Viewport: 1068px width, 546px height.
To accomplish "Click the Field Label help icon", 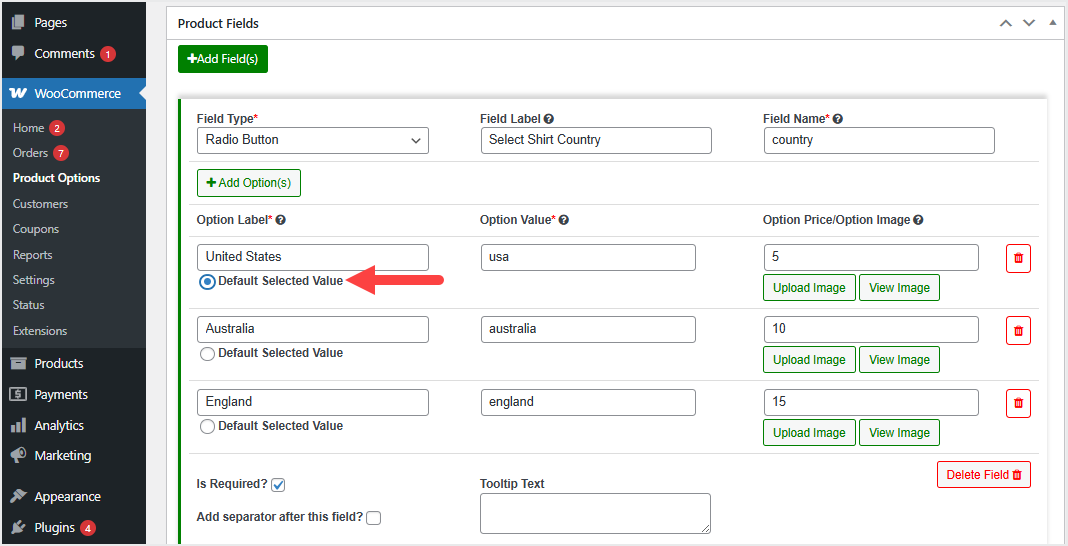I will coord(549,119).
